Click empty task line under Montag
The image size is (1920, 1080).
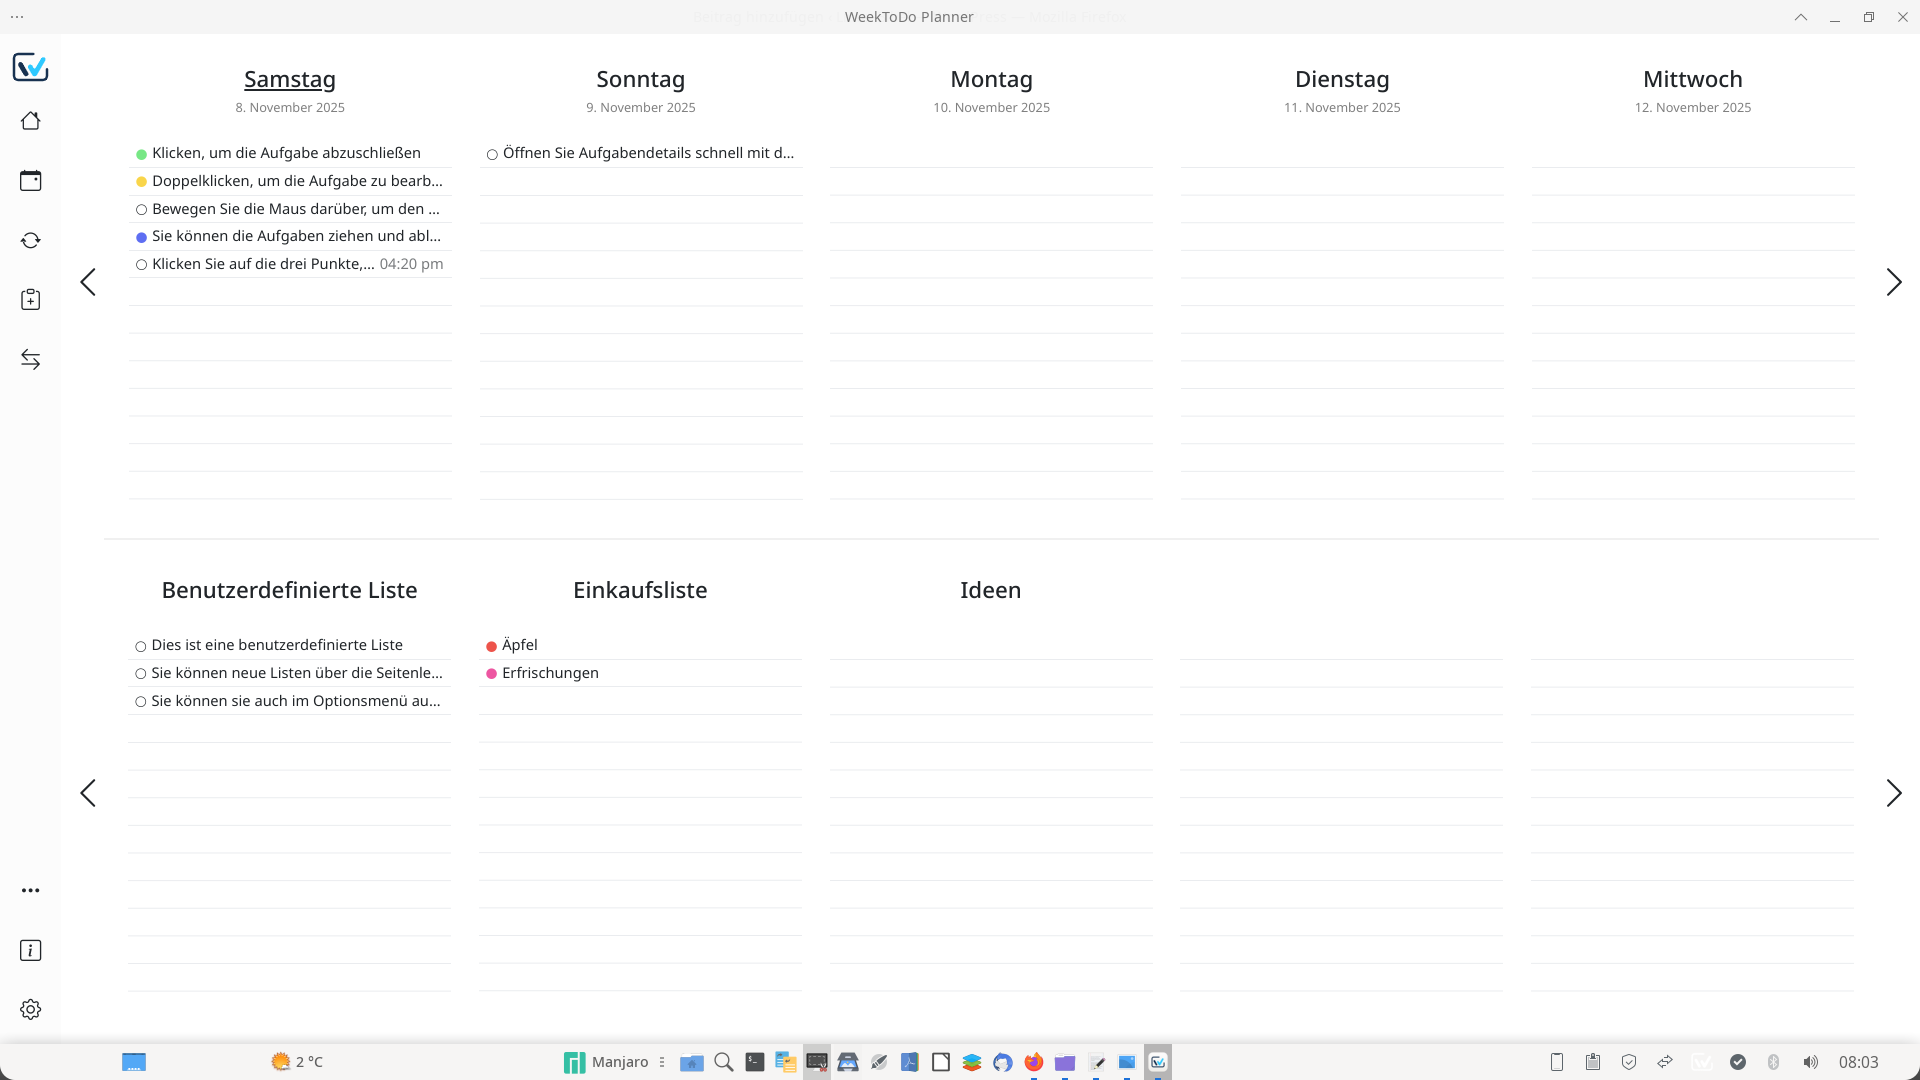pos(990,154)
